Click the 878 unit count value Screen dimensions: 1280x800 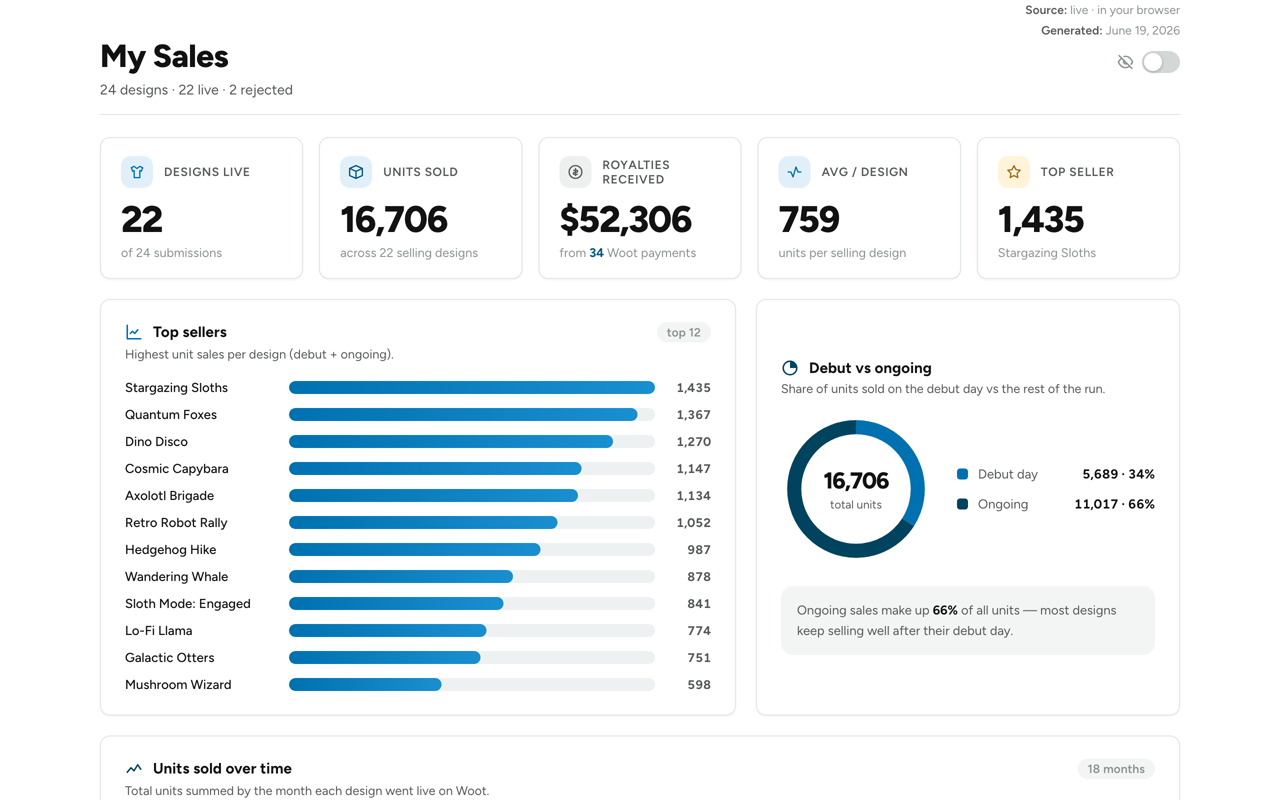point(699,577)
